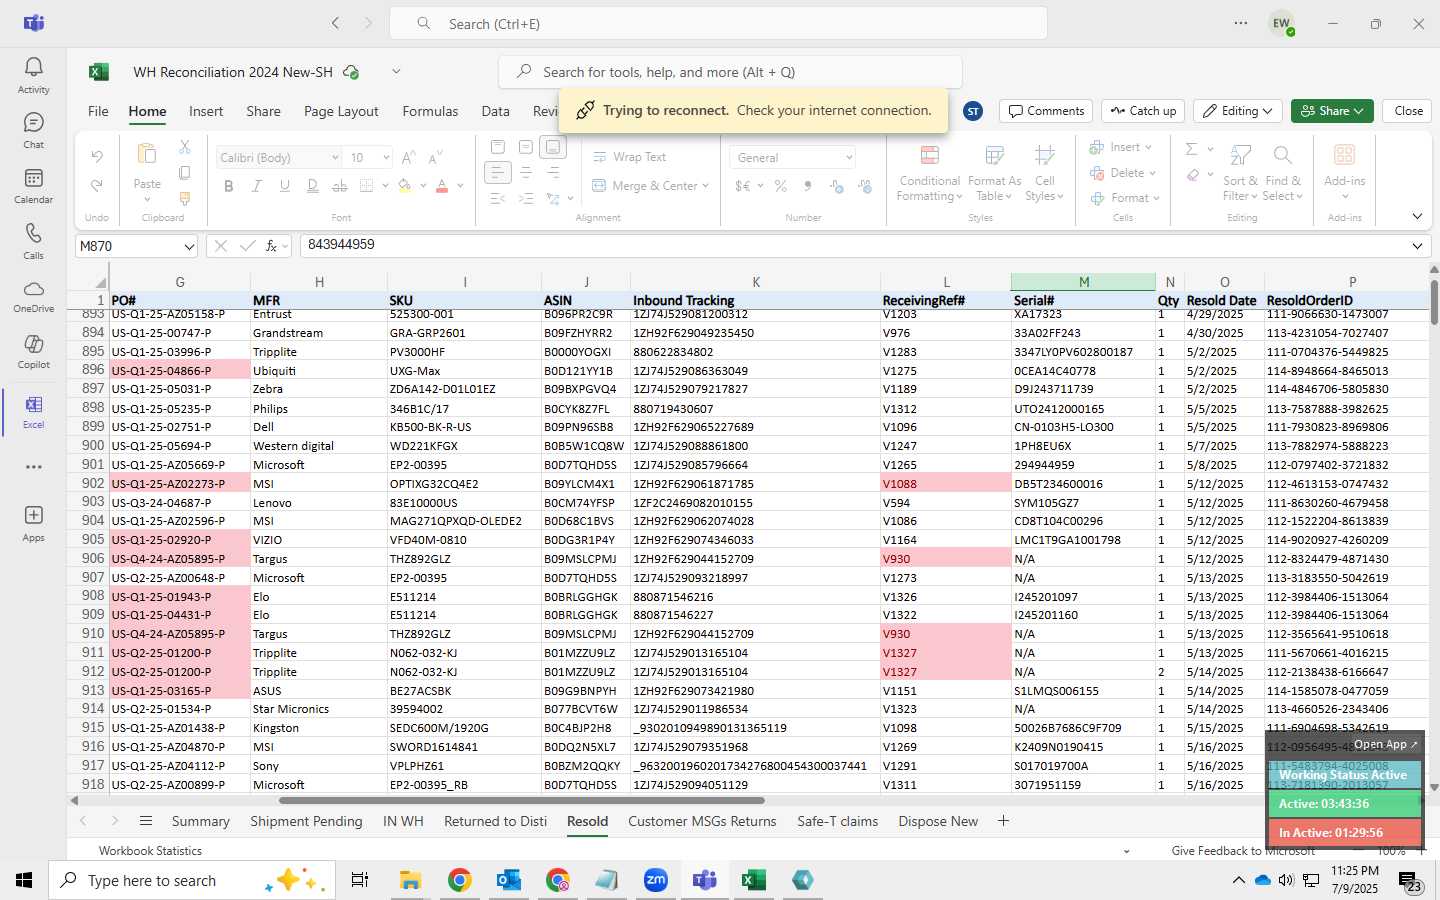
Task: Expand the Name Box dropdown M870
Action: click(189, 246)
